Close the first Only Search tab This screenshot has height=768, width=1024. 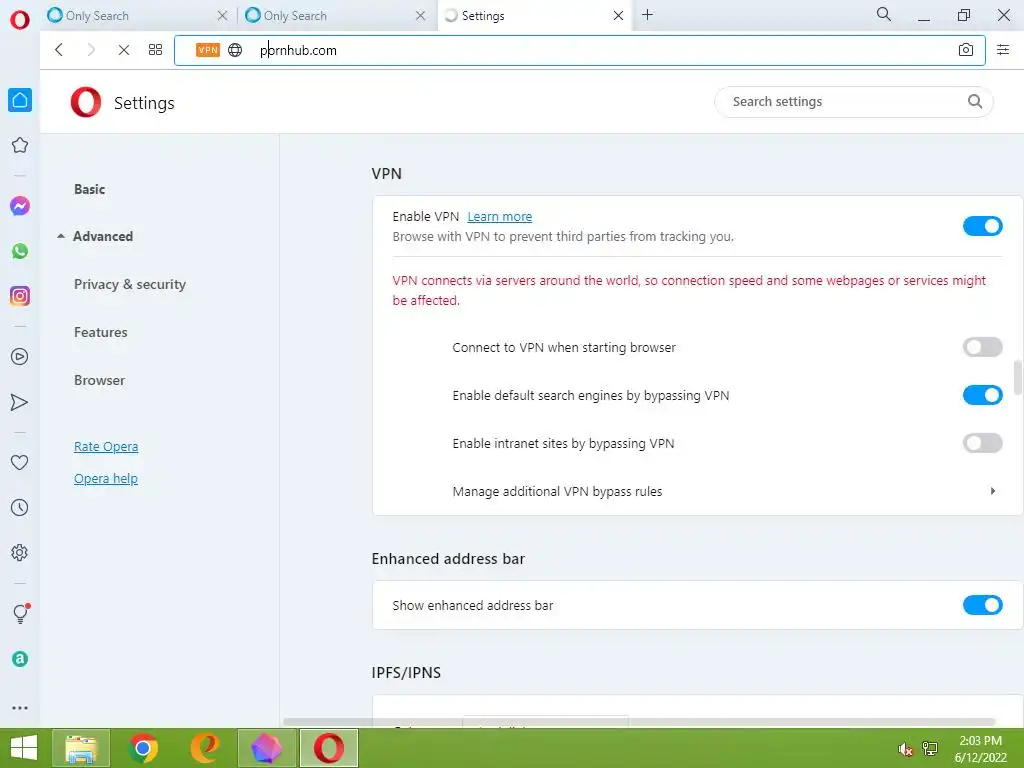pos(222,16)
